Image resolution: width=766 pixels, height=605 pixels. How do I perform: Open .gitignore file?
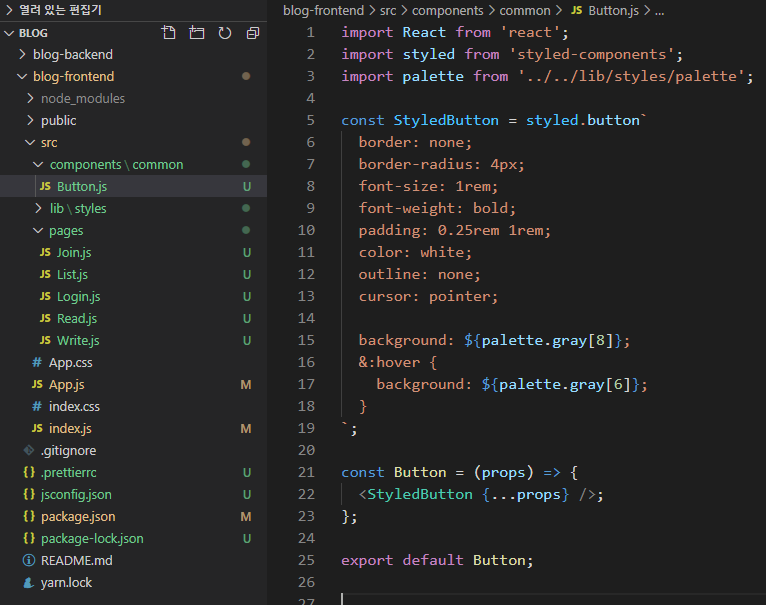pyautogui.click(x=133, y=450)
